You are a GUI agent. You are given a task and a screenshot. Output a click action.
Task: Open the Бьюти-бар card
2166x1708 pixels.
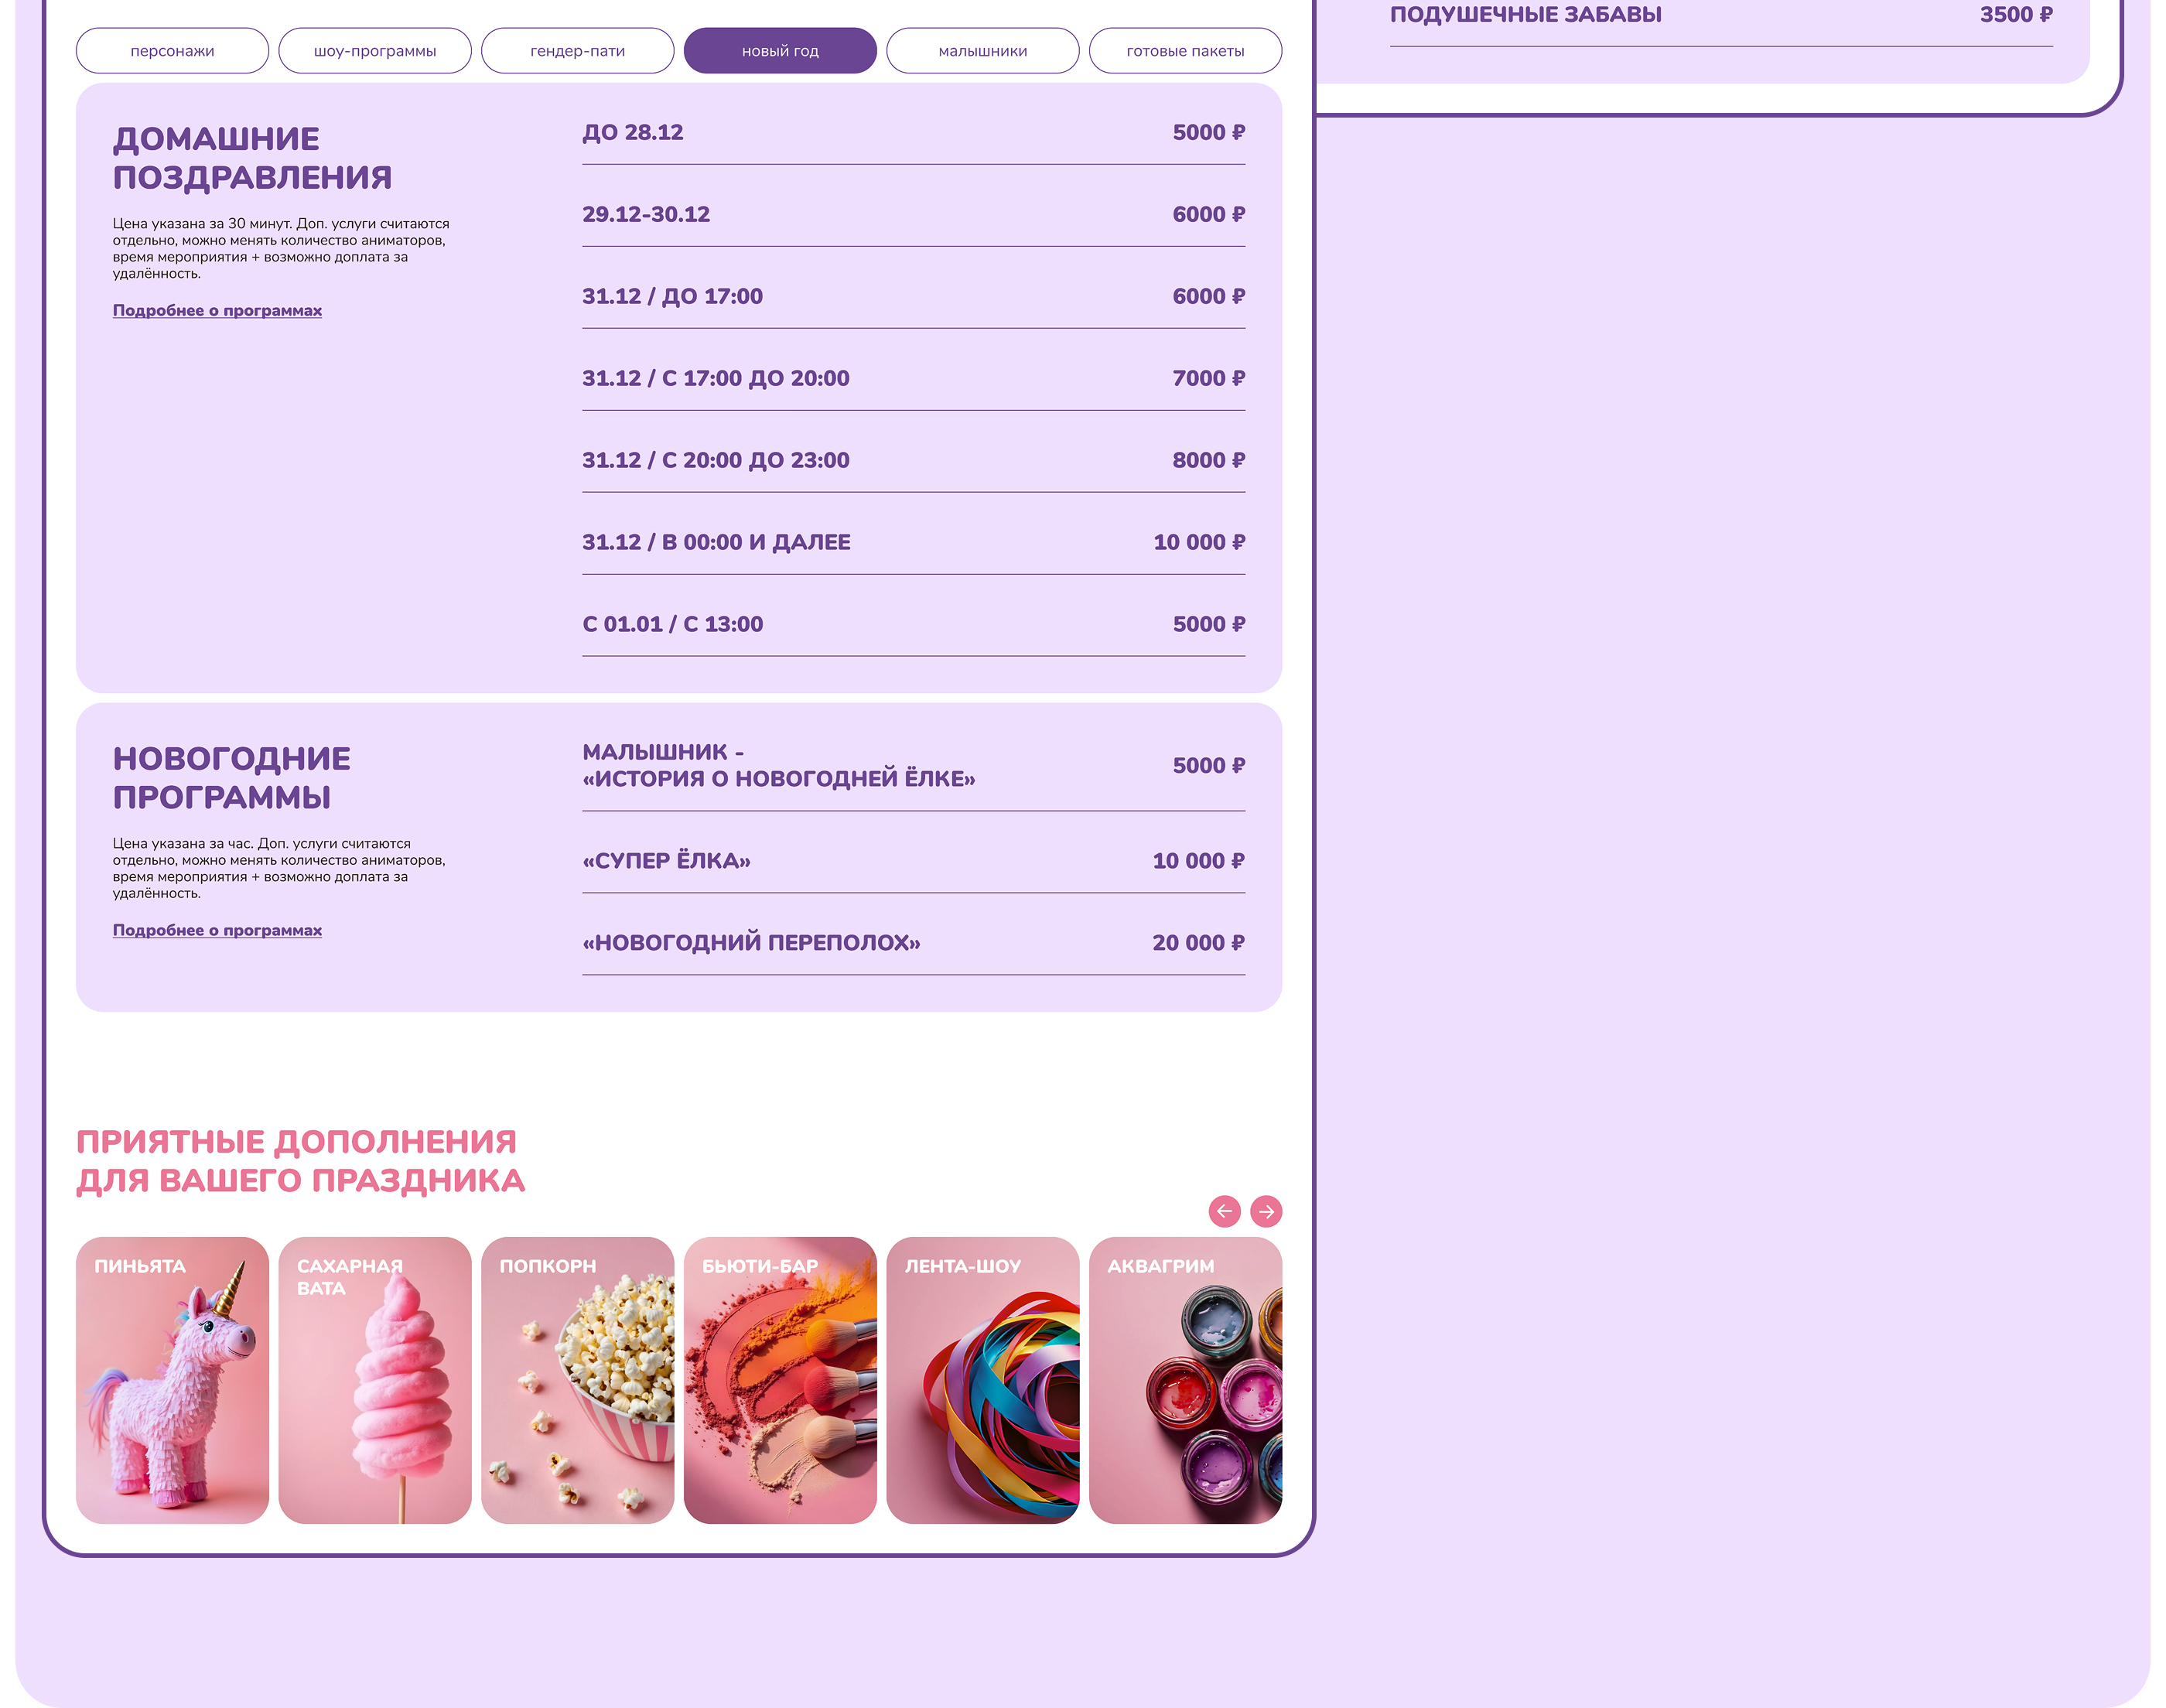click(x=780, y=1380)
